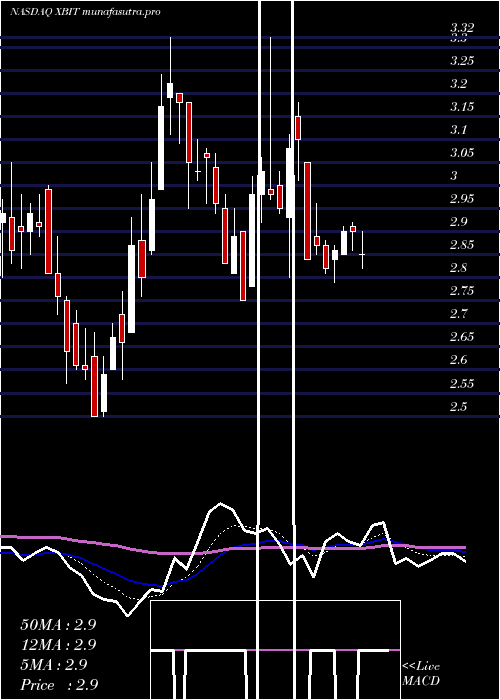Click the NASDAQ XBIT chart title
This screenshot has width=500, height=700.
(85, 12)
